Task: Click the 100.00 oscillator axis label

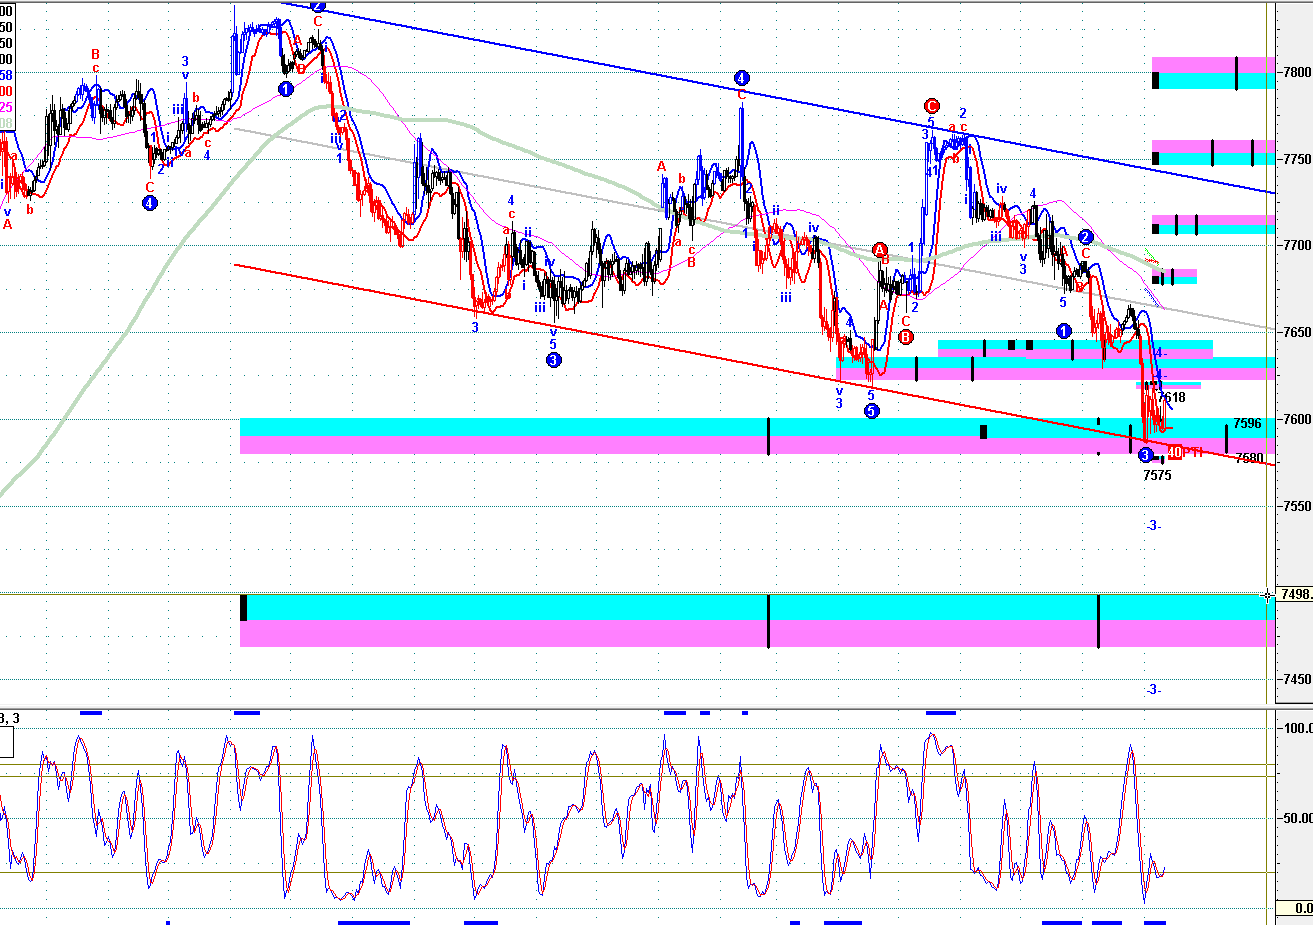Action: (x=1296, y=728)
